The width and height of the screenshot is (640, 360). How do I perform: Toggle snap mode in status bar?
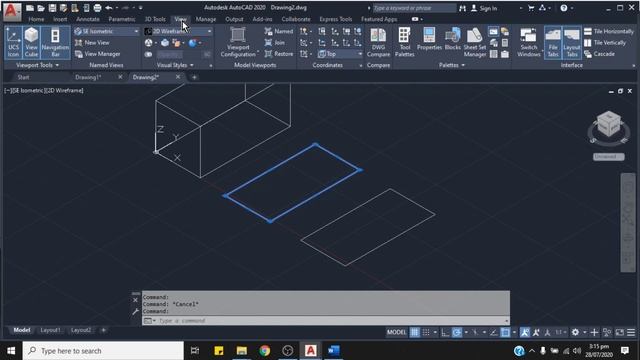426,332
